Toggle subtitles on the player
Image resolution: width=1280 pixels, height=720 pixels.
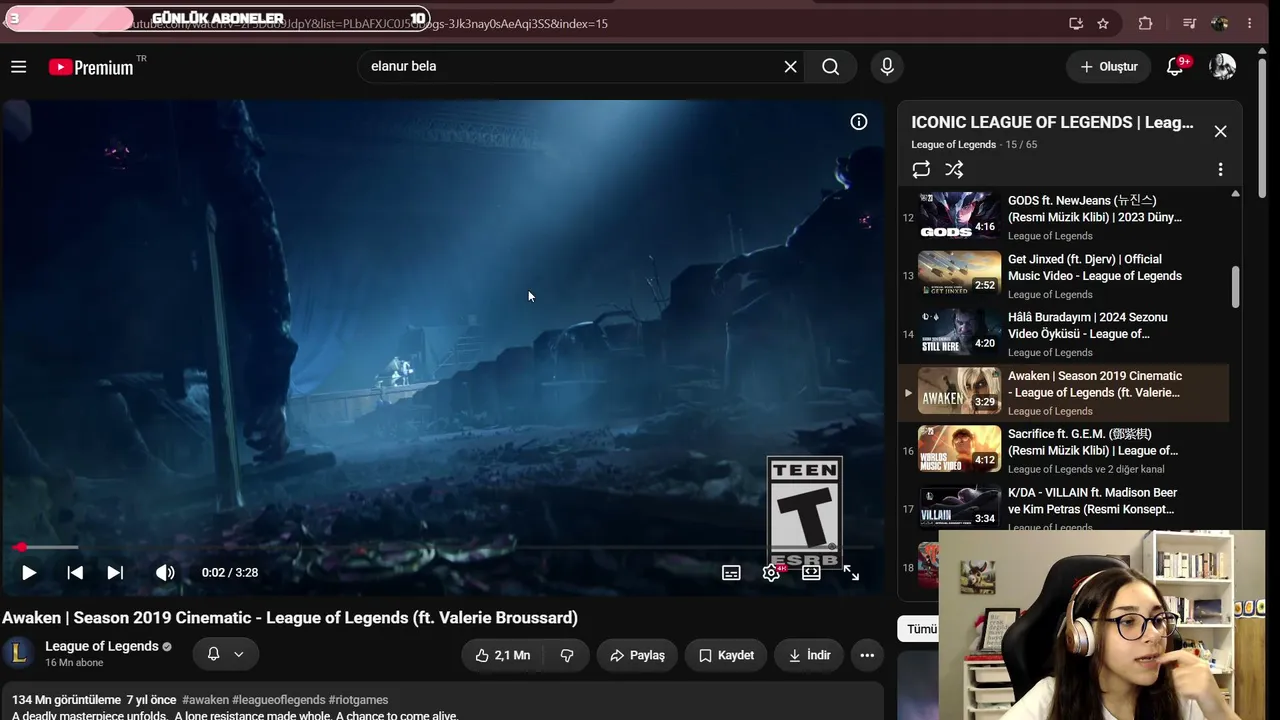coord(731,573)
